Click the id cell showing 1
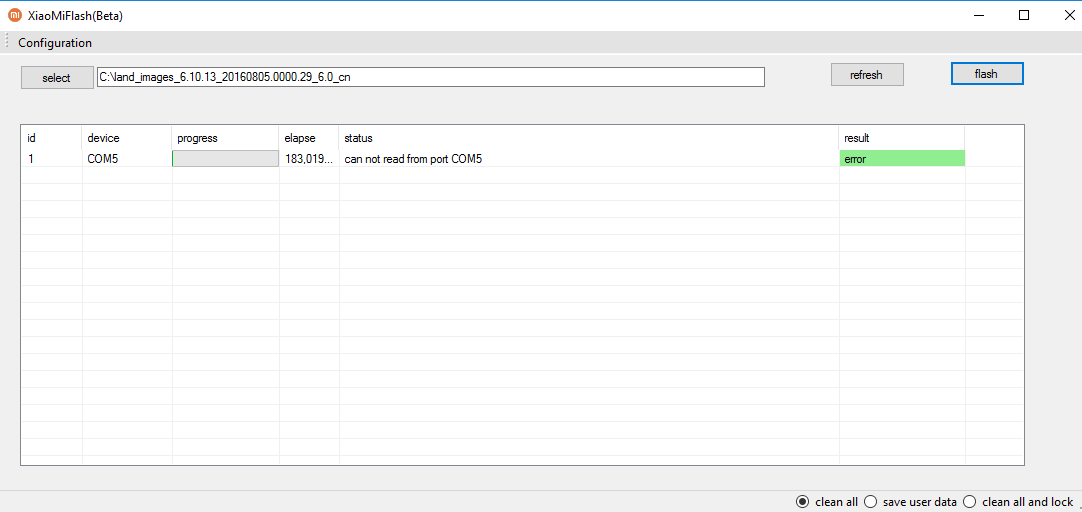 pyautogui.click(x=31, y=159)
